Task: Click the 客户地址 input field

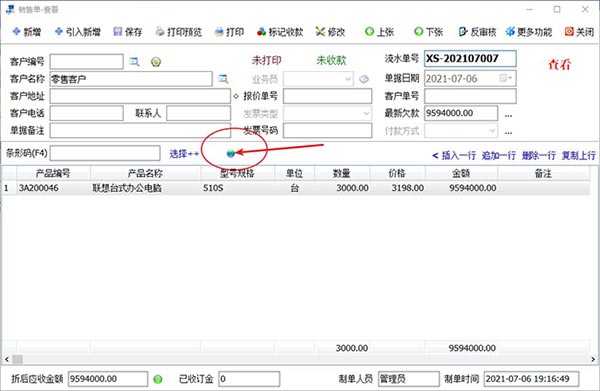Action: (x=140, y=96)
